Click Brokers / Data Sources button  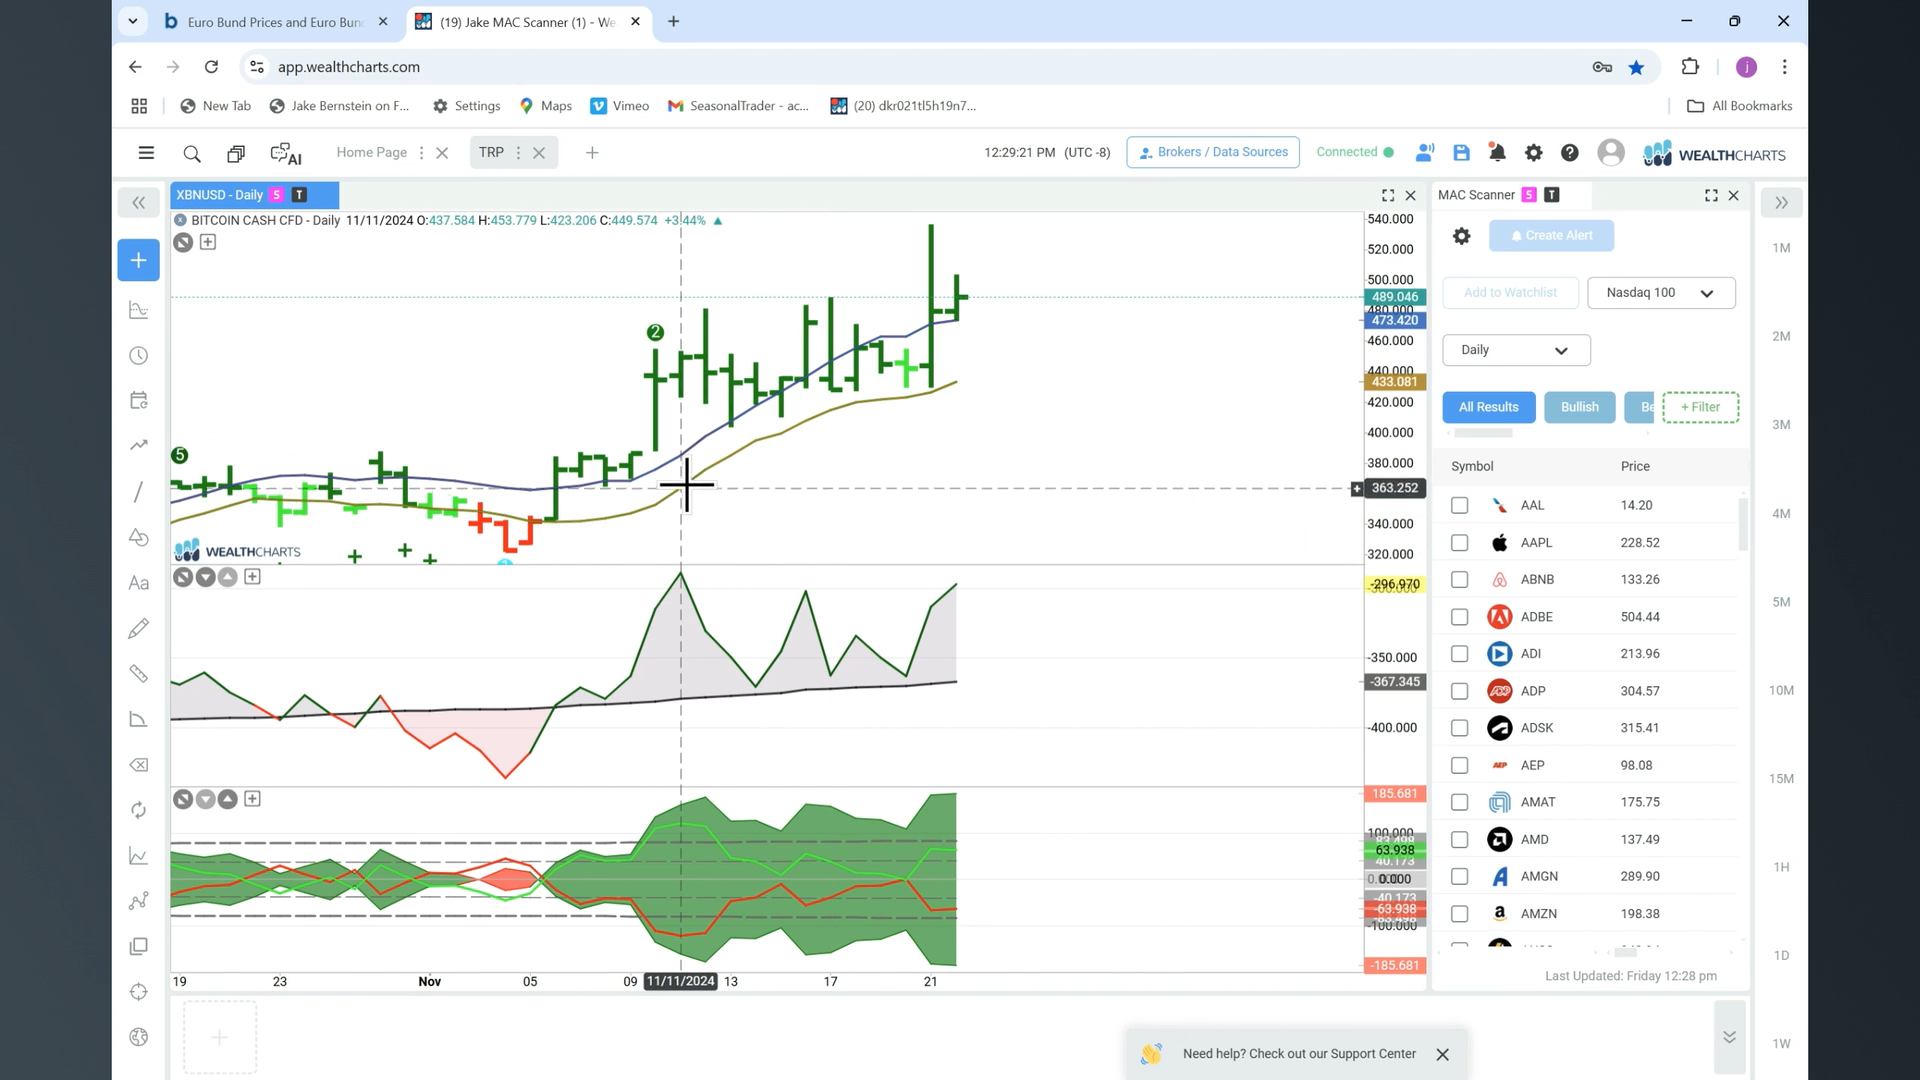click(x=1213, y=152)
